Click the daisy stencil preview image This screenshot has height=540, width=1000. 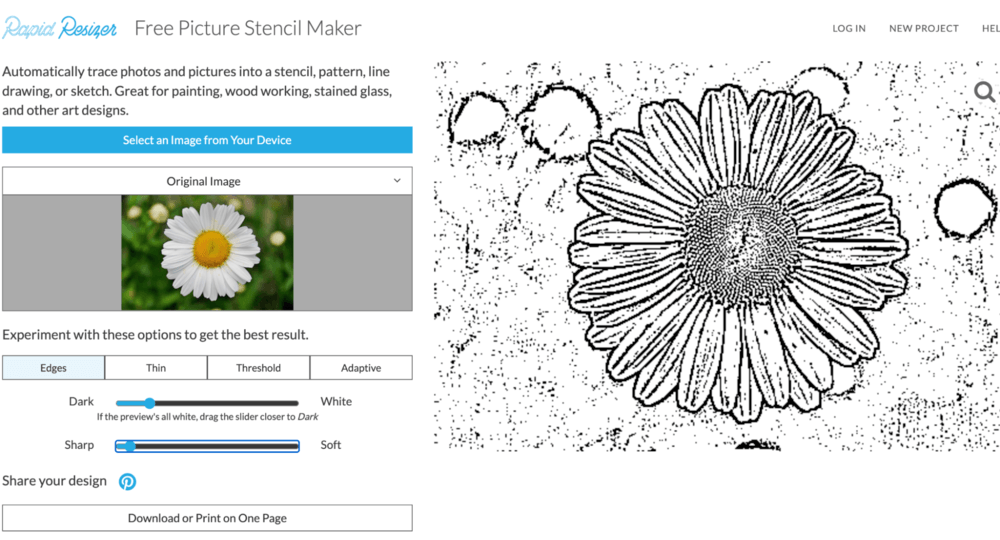coord(717,256)
